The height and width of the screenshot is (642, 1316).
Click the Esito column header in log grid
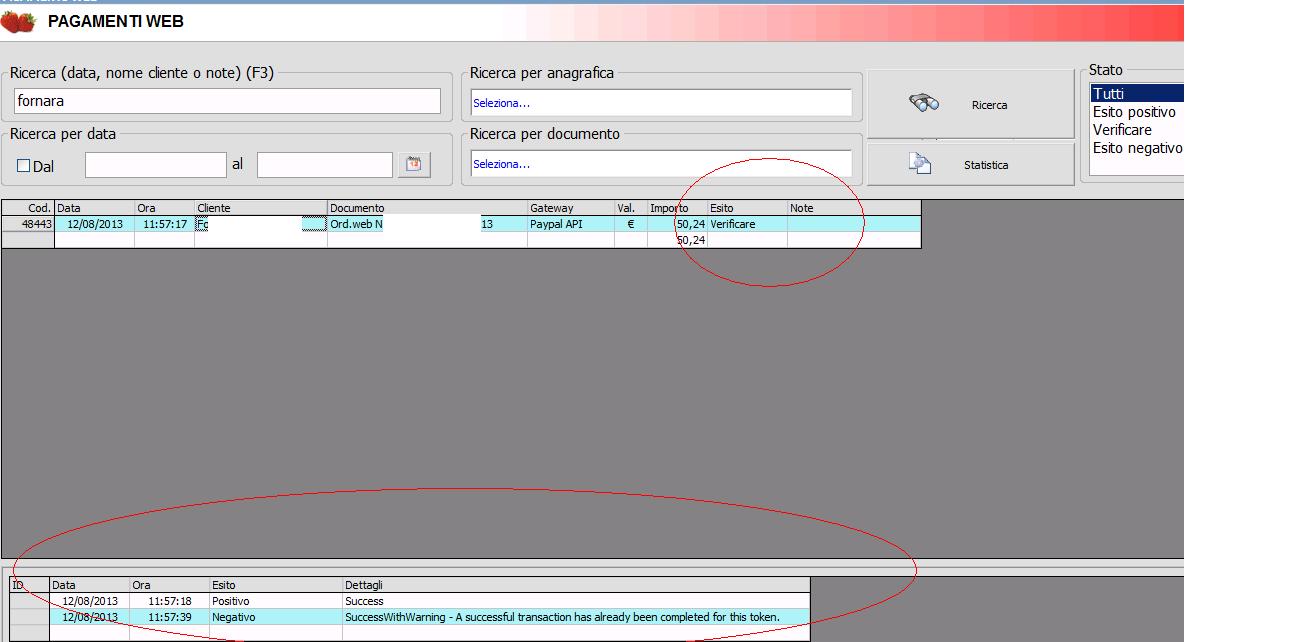click(275, 585)
